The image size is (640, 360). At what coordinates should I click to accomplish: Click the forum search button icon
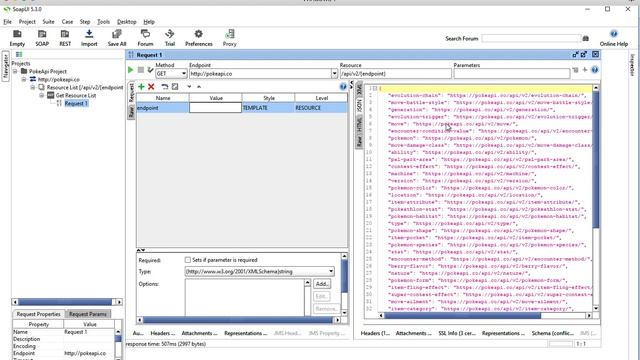point(586,38)
